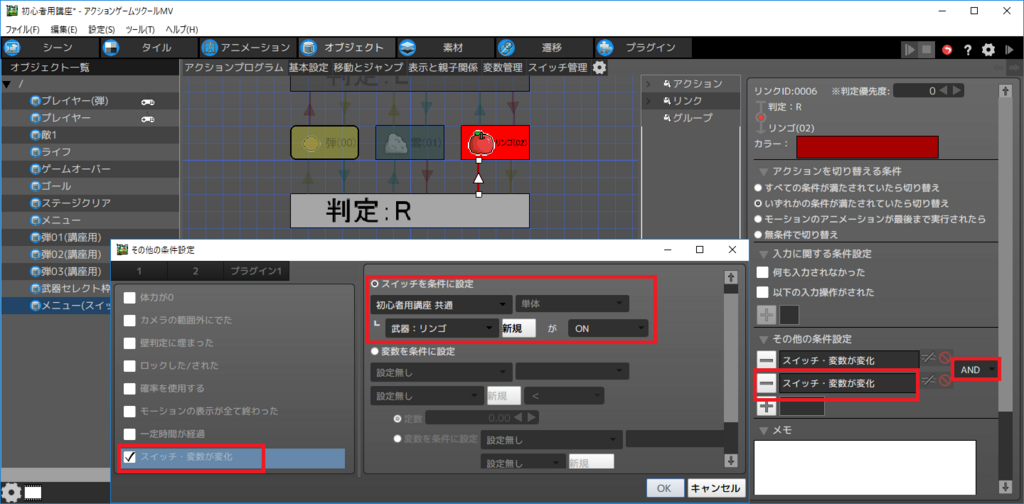The image size is (1024, 504).
Task: Select the 変数を条件に設定 radio button
Action: point(374,351)
